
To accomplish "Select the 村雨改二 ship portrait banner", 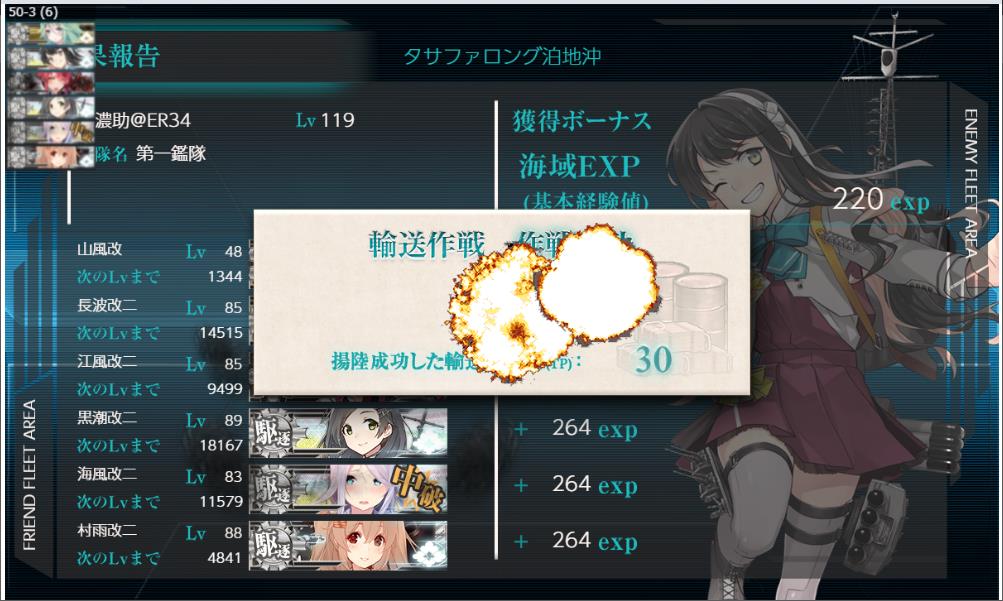I will click(x=348, y=545).
